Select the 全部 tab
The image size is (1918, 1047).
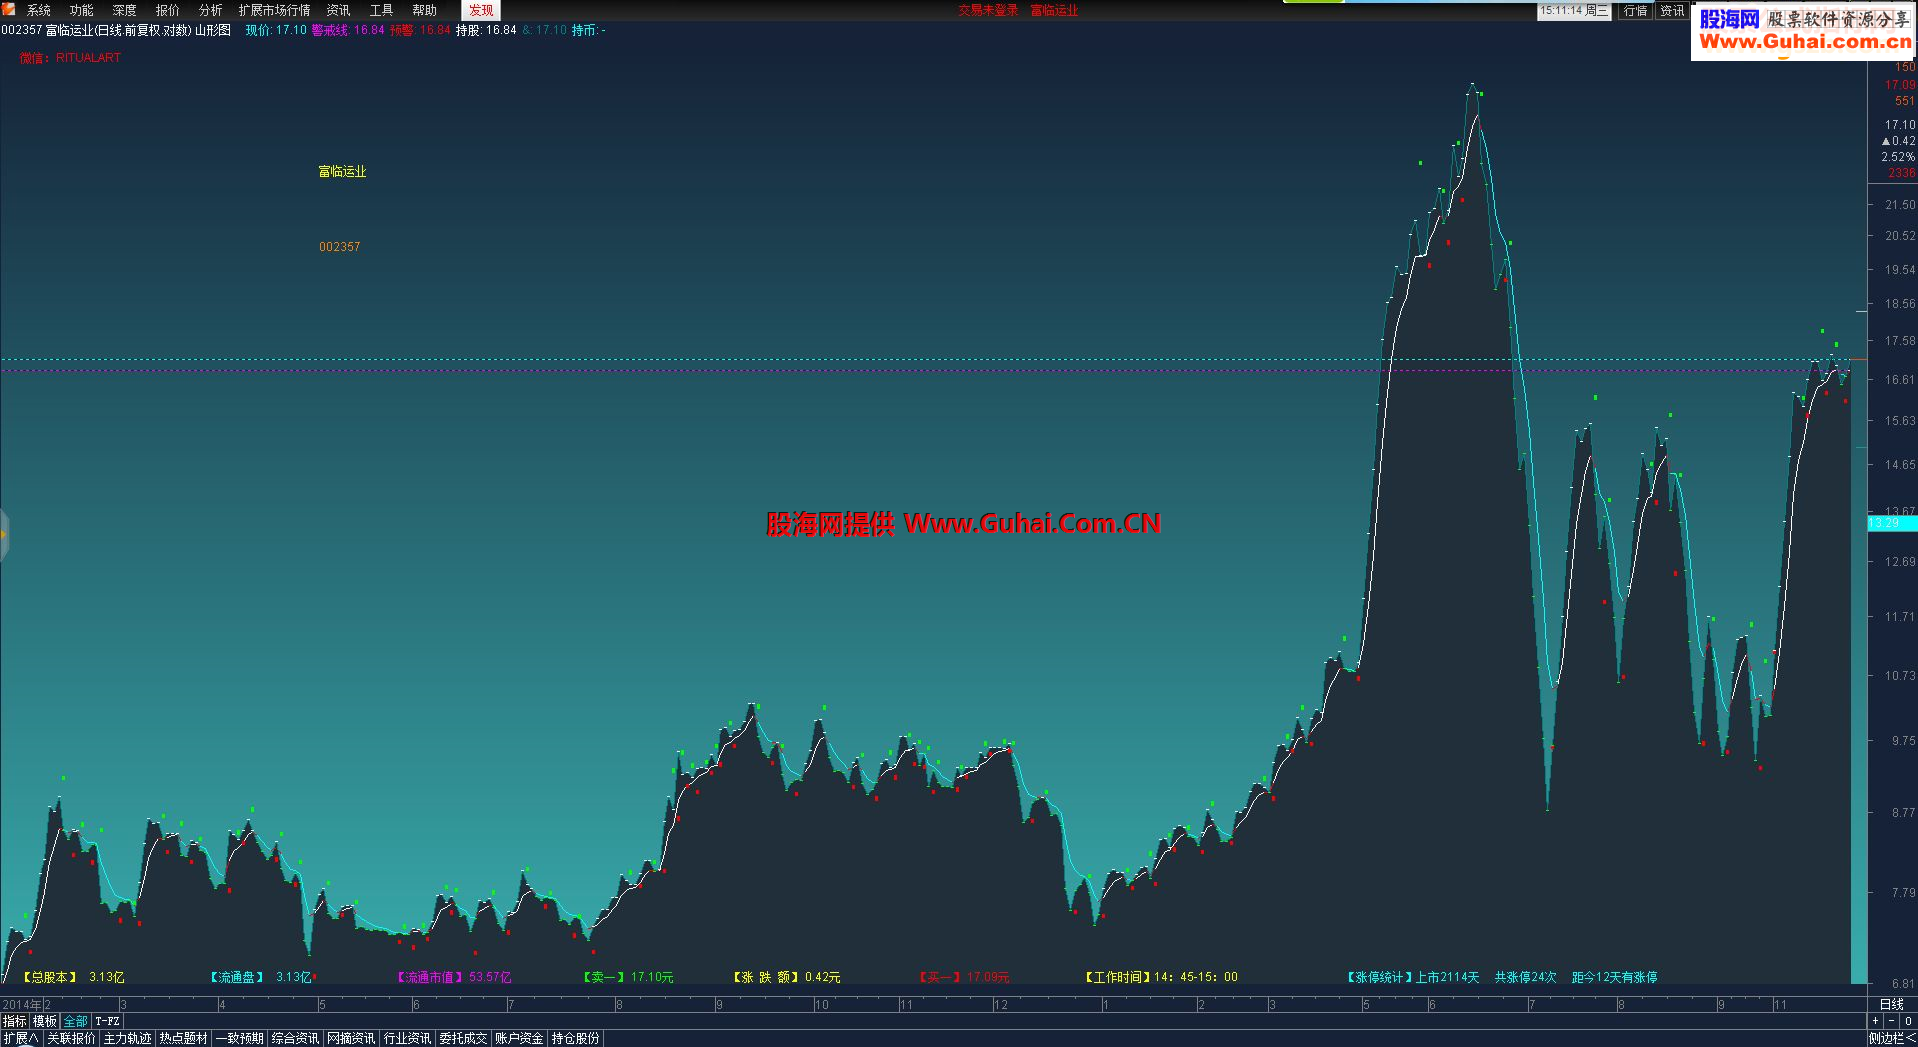coord(76,1021)
